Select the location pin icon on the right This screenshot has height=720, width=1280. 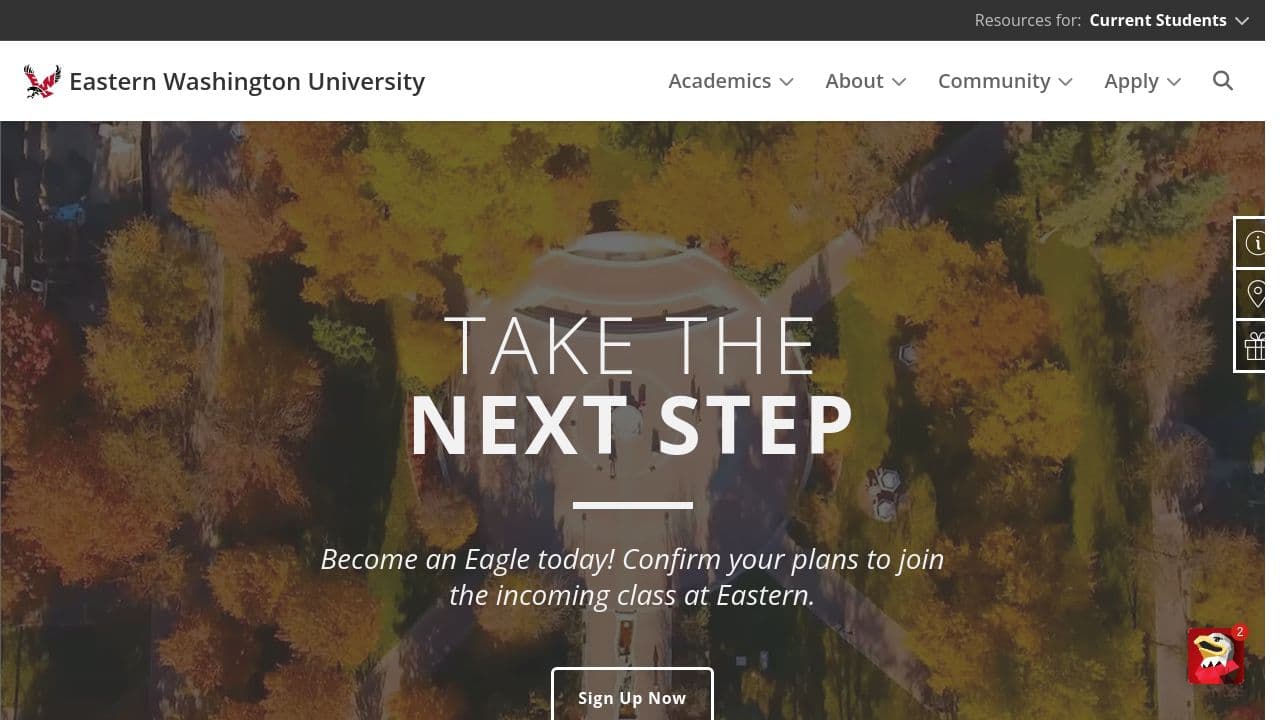click(x=1257, y=293)
